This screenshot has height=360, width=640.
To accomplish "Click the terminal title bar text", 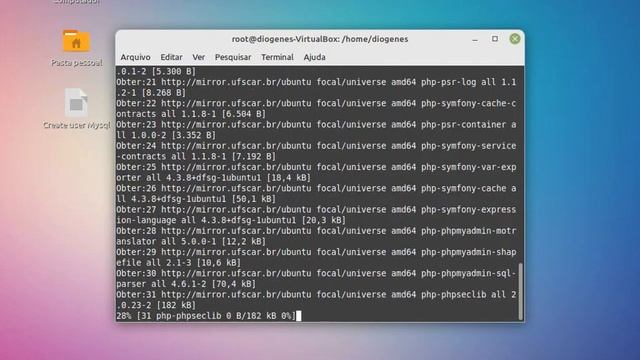I will point(320,39).
